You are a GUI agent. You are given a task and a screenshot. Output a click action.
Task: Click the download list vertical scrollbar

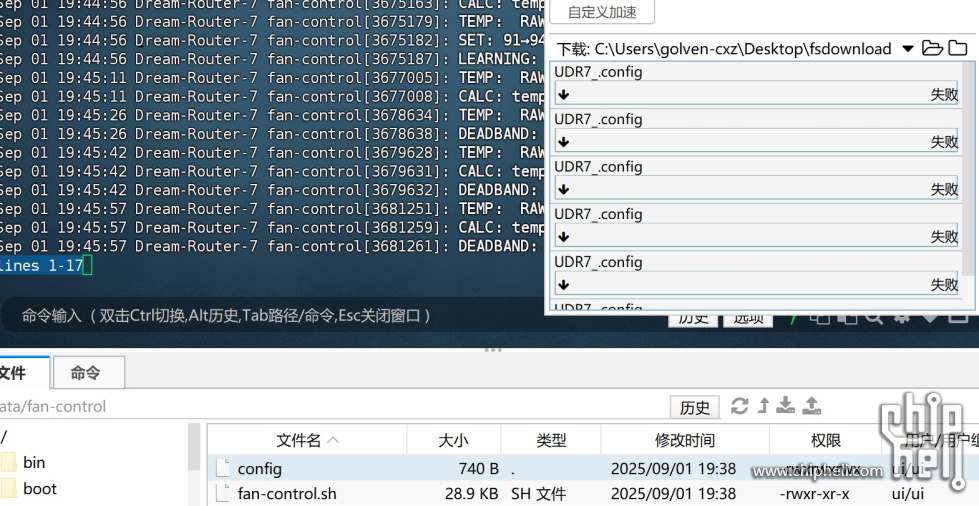pyautogui.click(x=968, y=169)
